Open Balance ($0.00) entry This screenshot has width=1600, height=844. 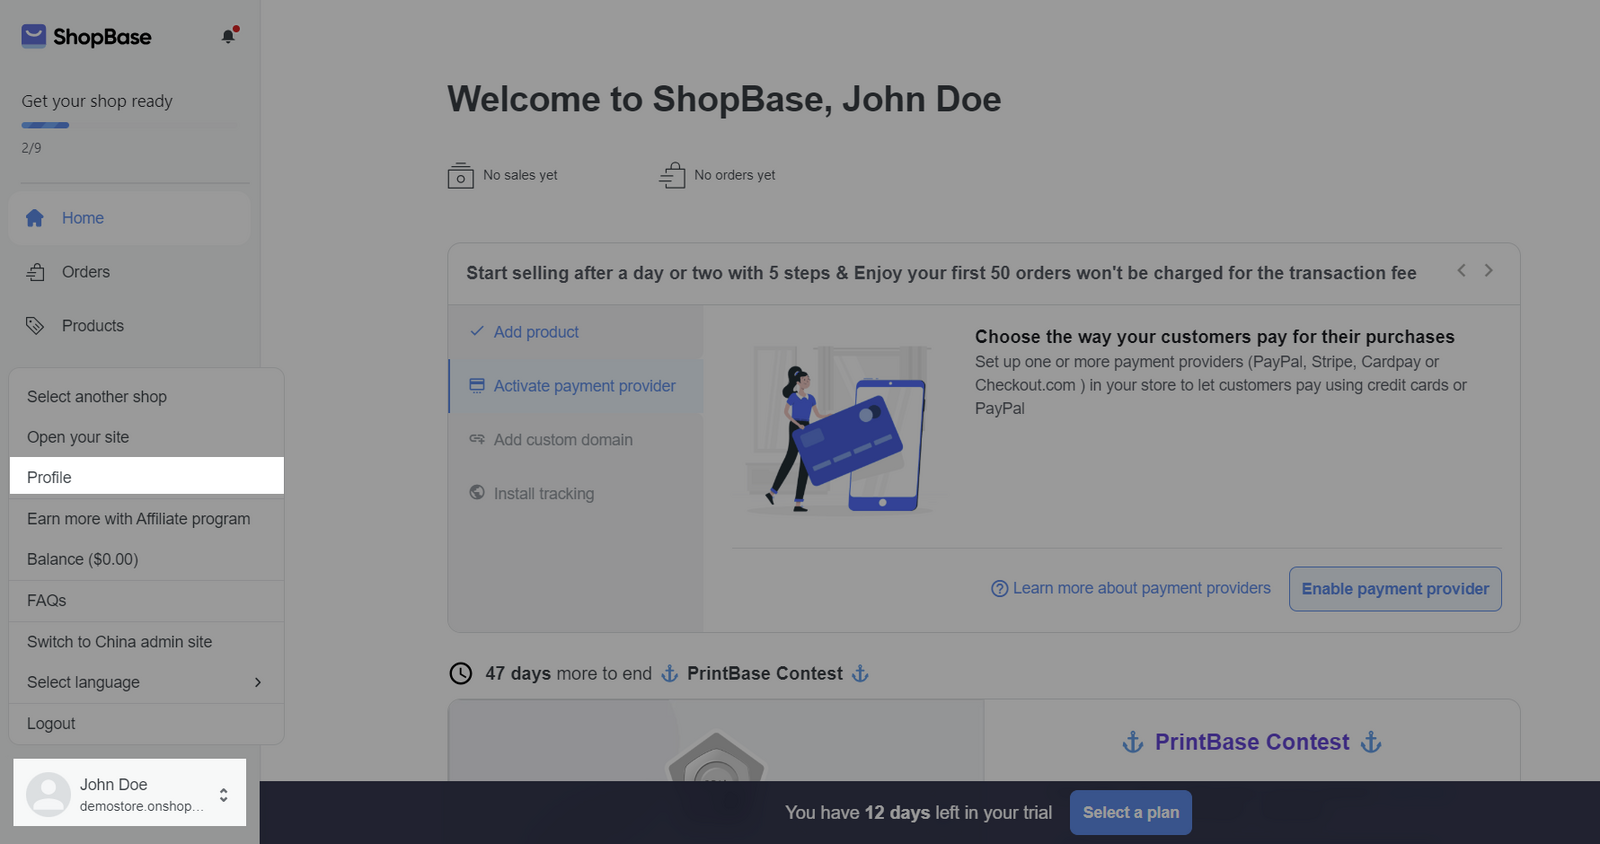point(147,559)
